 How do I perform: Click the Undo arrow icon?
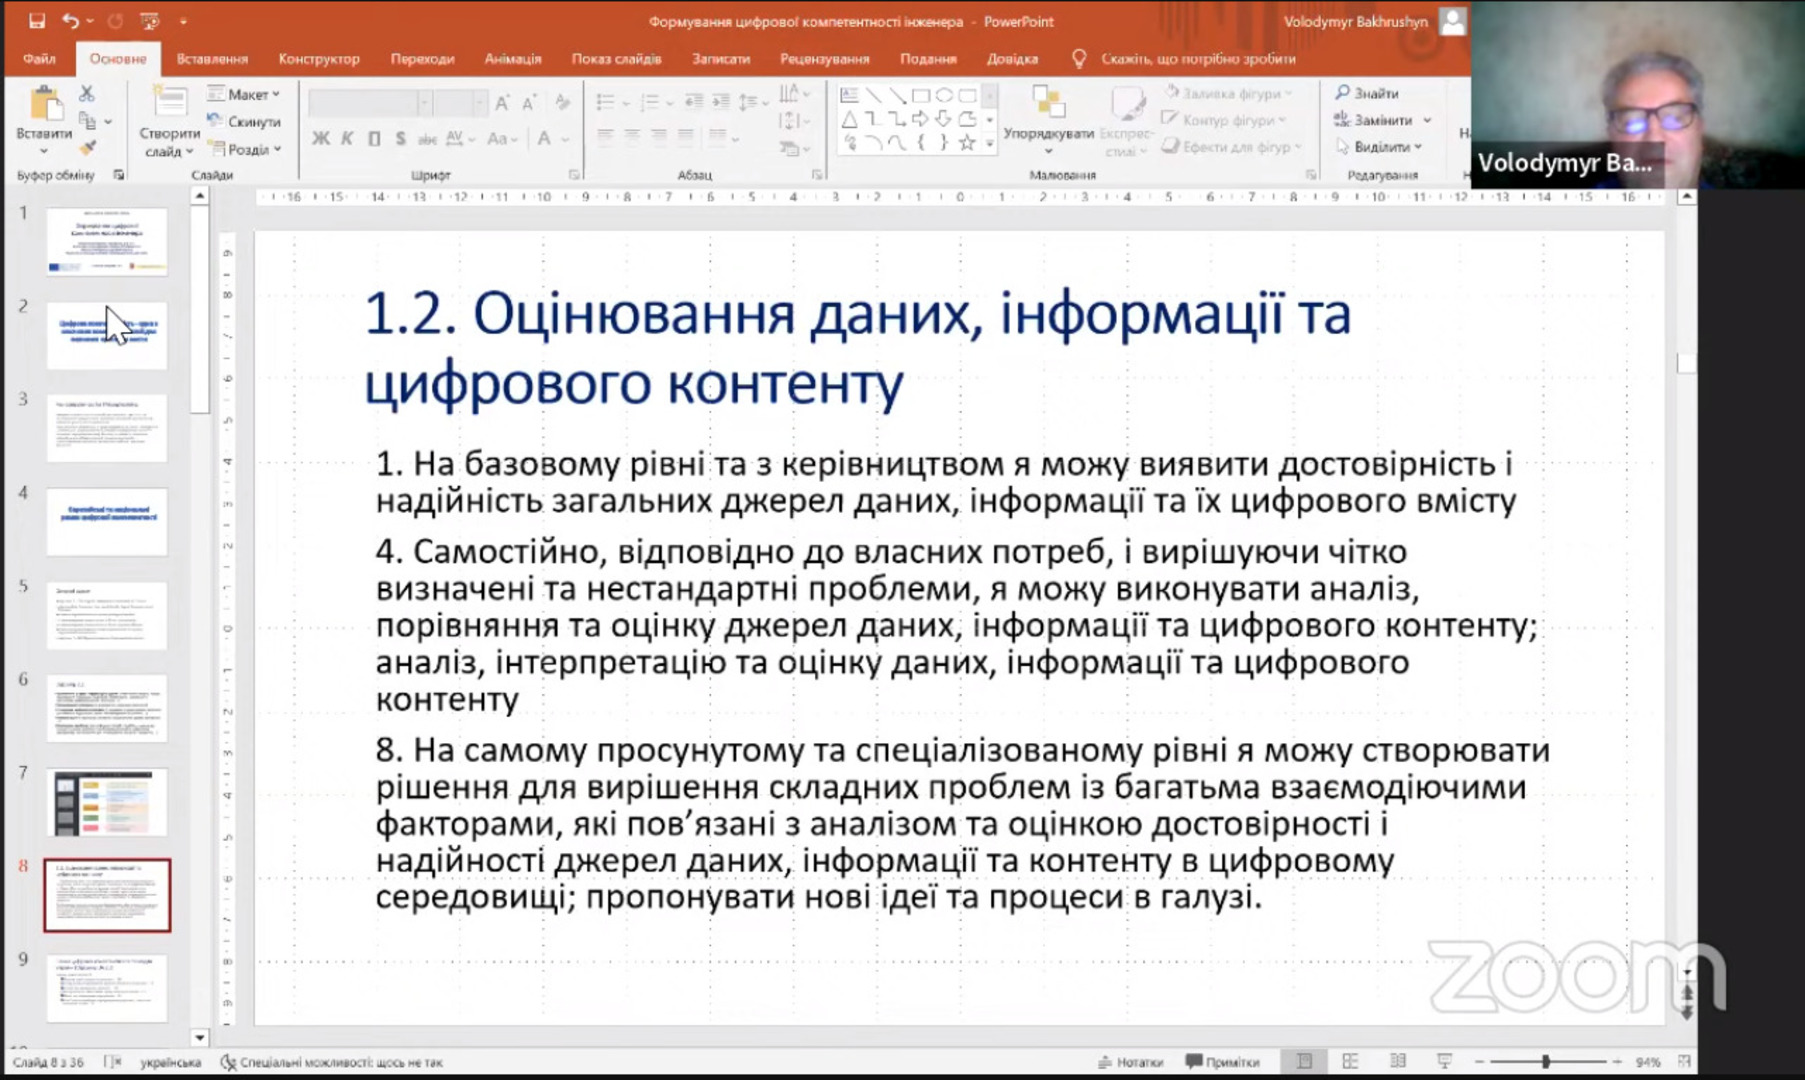[69, 21]
